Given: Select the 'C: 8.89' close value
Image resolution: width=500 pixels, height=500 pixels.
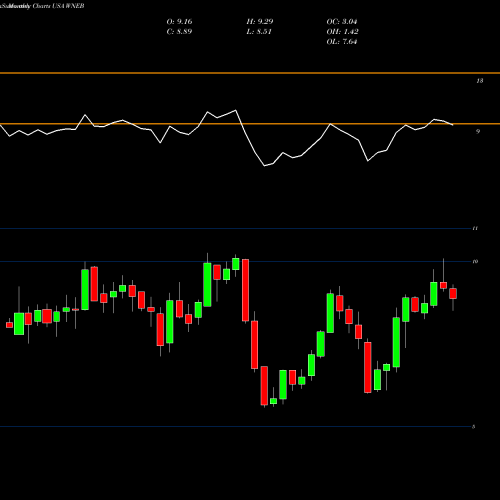Looking at the screenshot, I should pyautogui.click(x=179, y=32).
